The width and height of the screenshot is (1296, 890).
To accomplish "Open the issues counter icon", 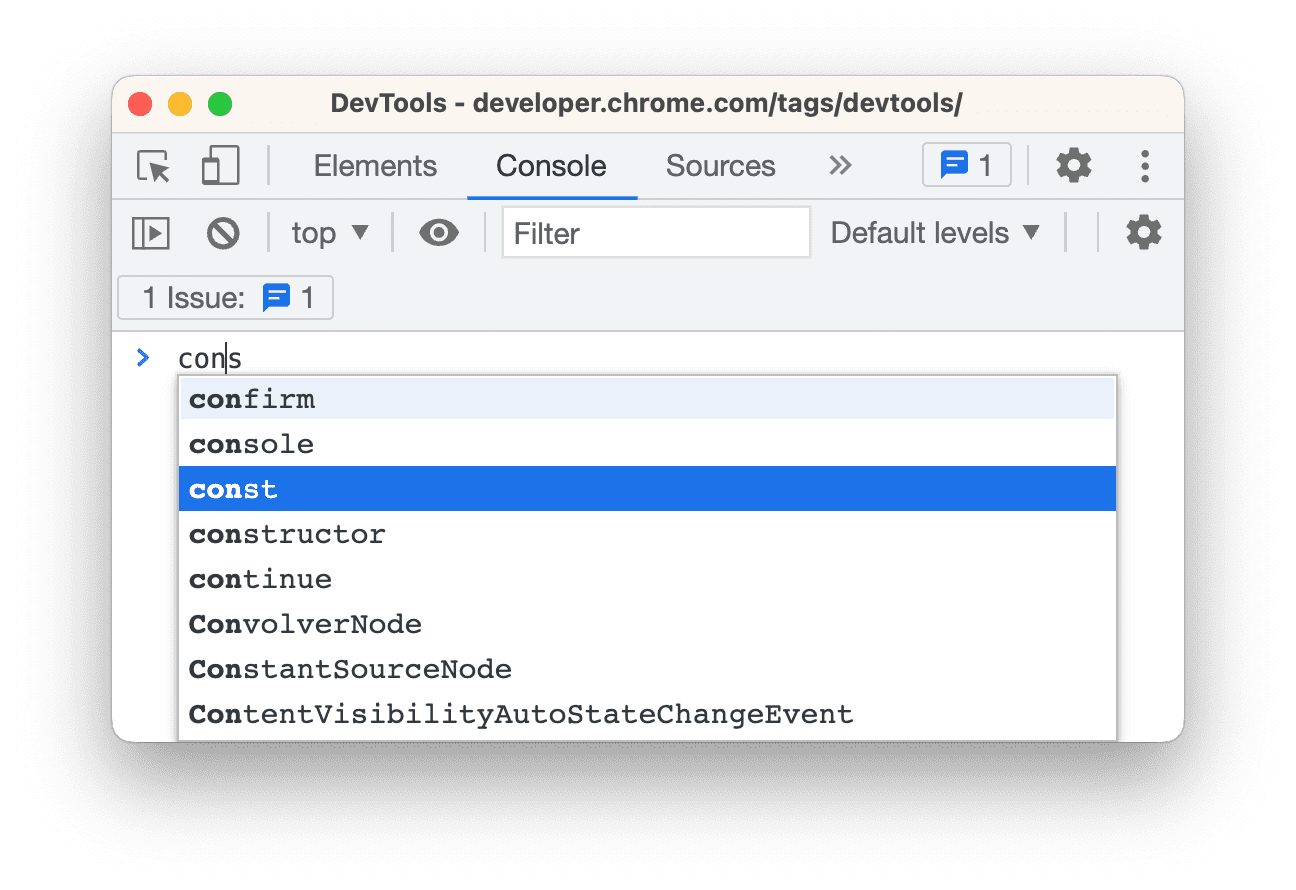I will point(966,165).
